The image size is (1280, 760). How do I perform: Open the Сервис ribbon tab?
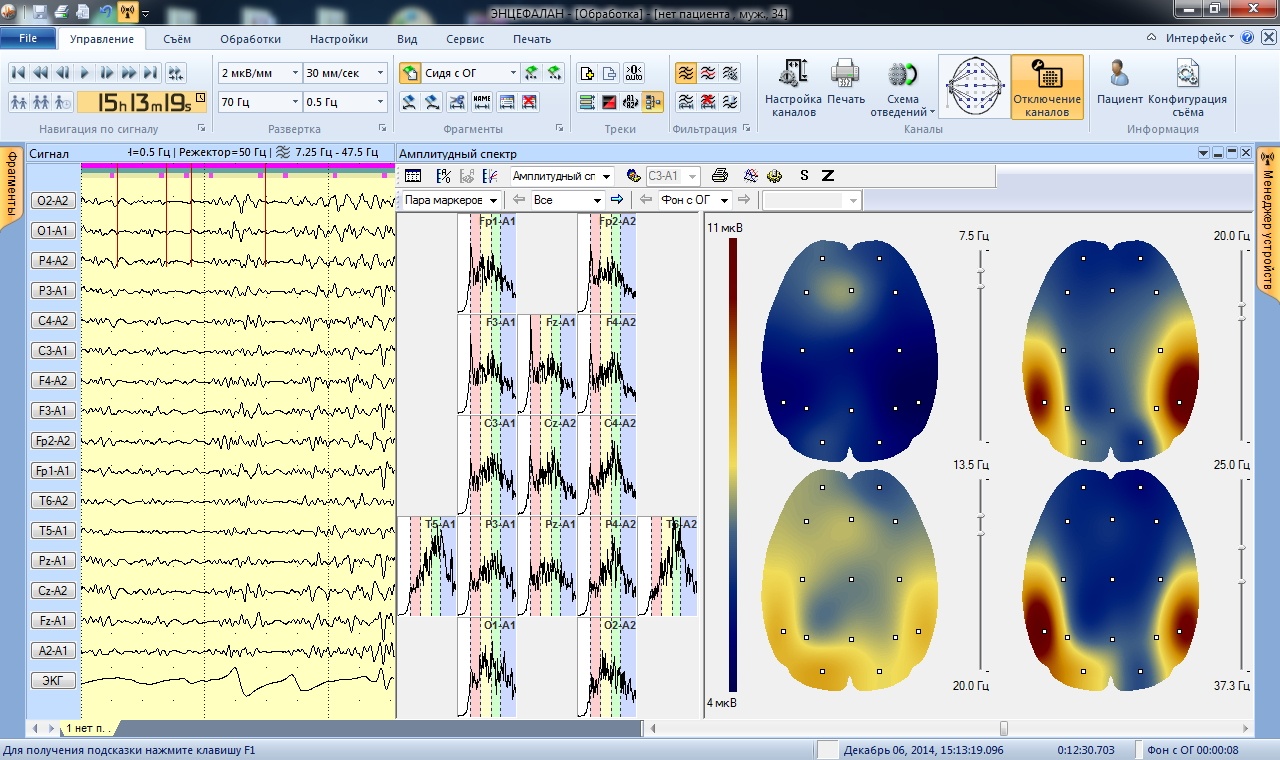pos(465,39)
